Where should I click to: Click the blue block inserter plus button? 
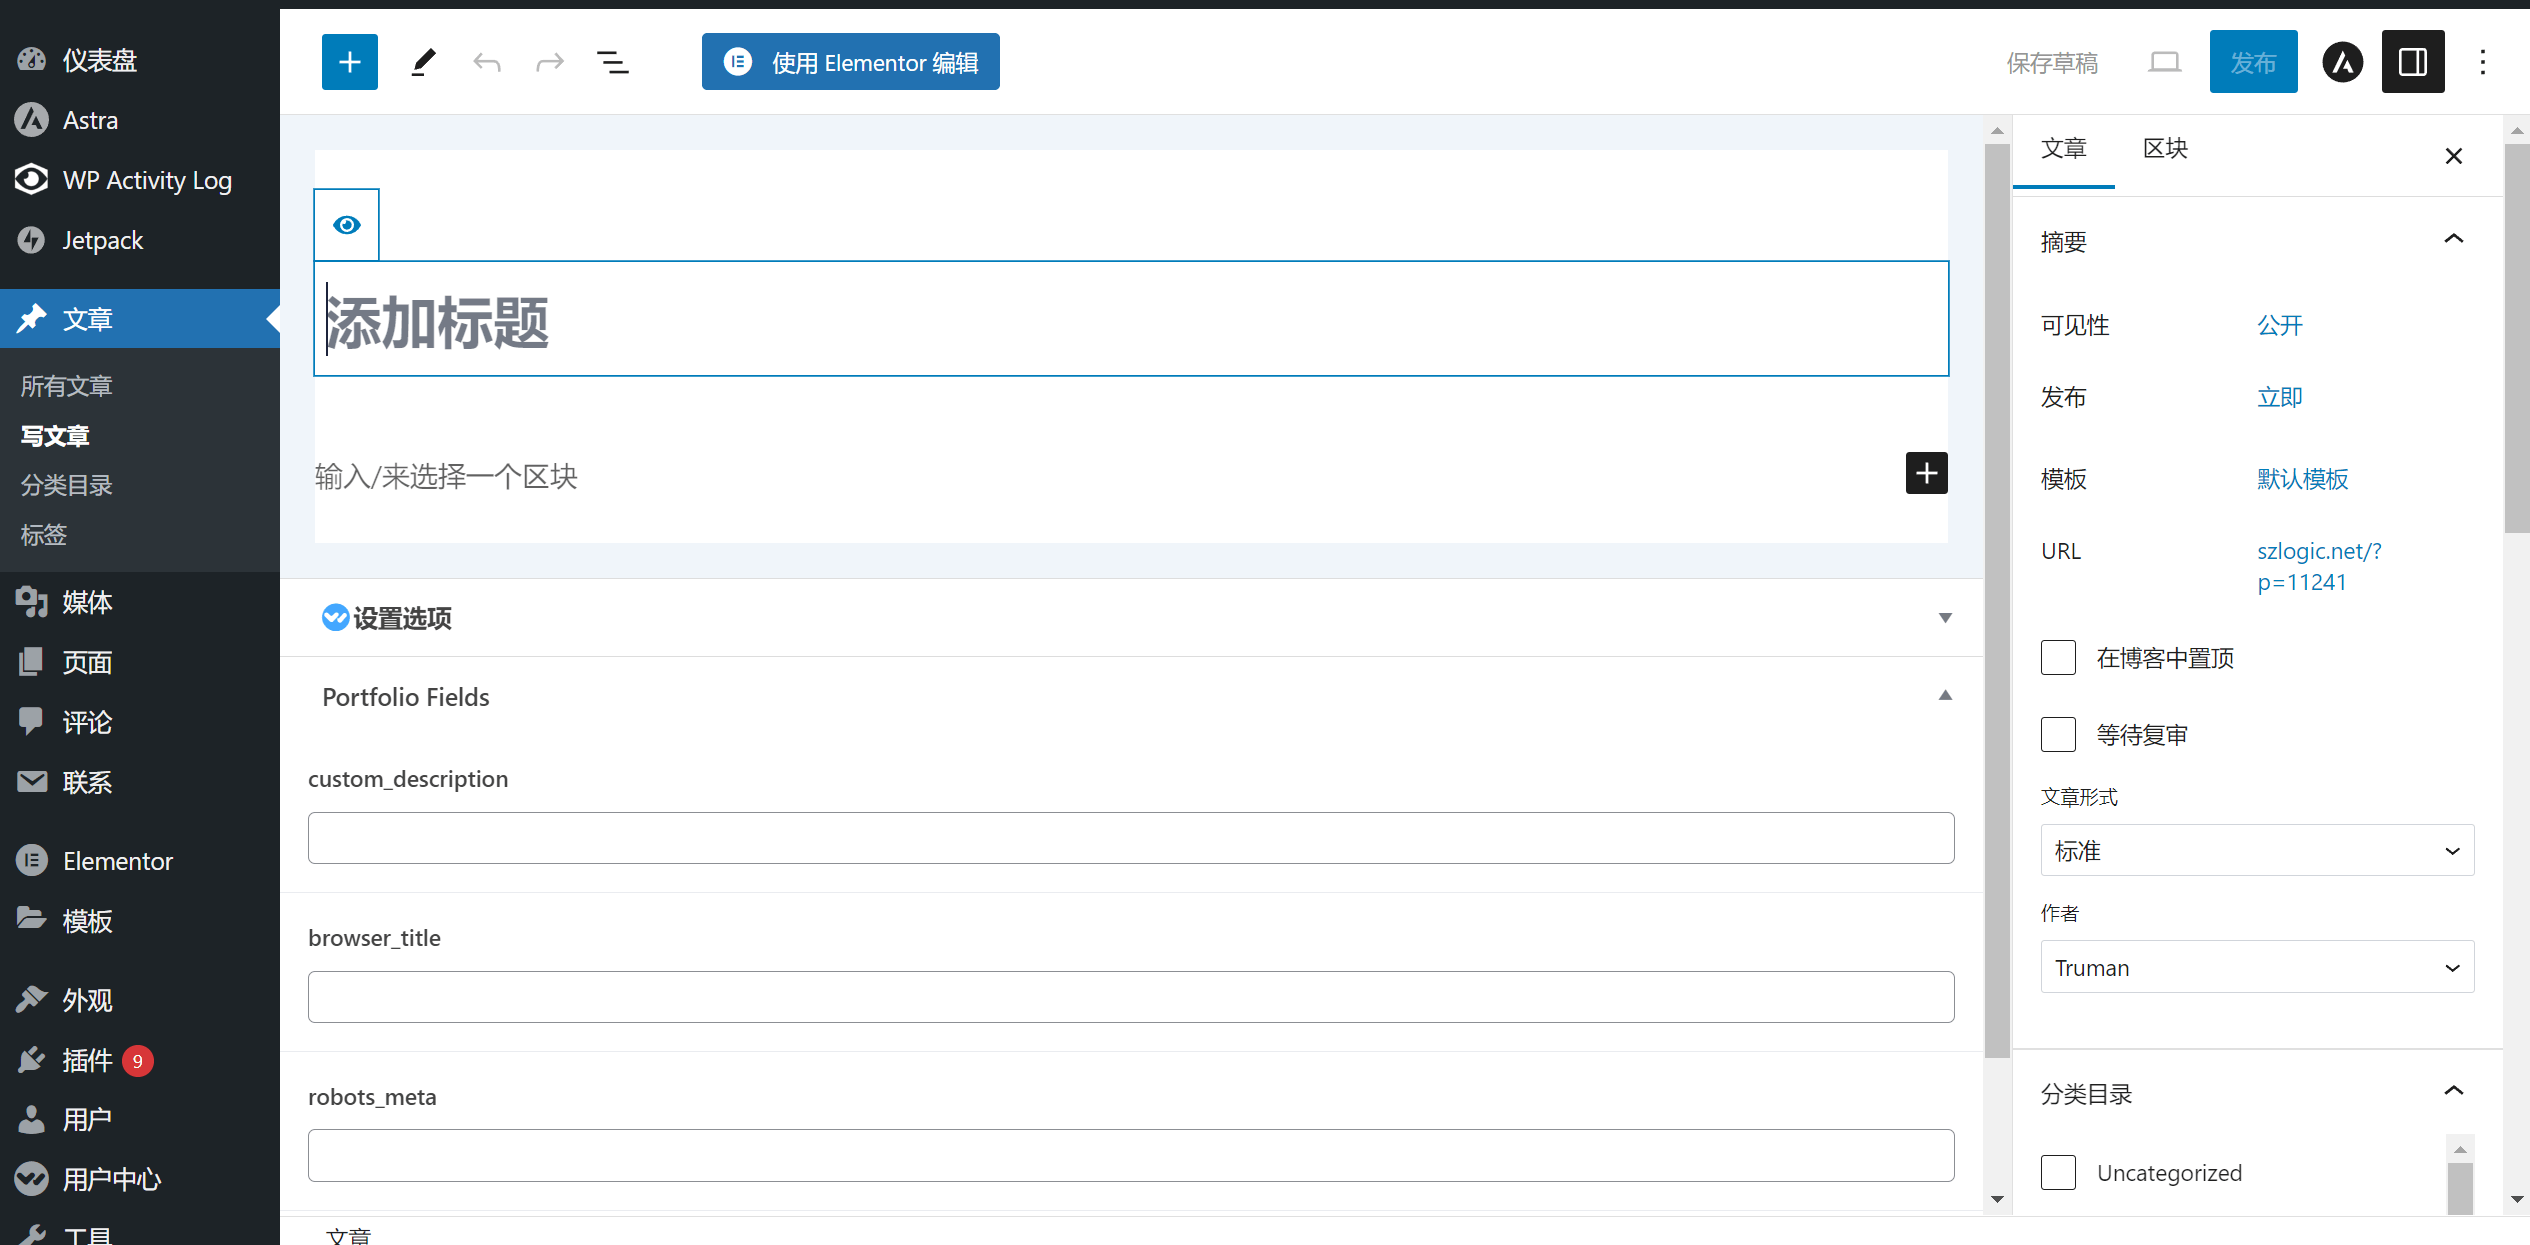pyautogui.click(x=349, y=62)
